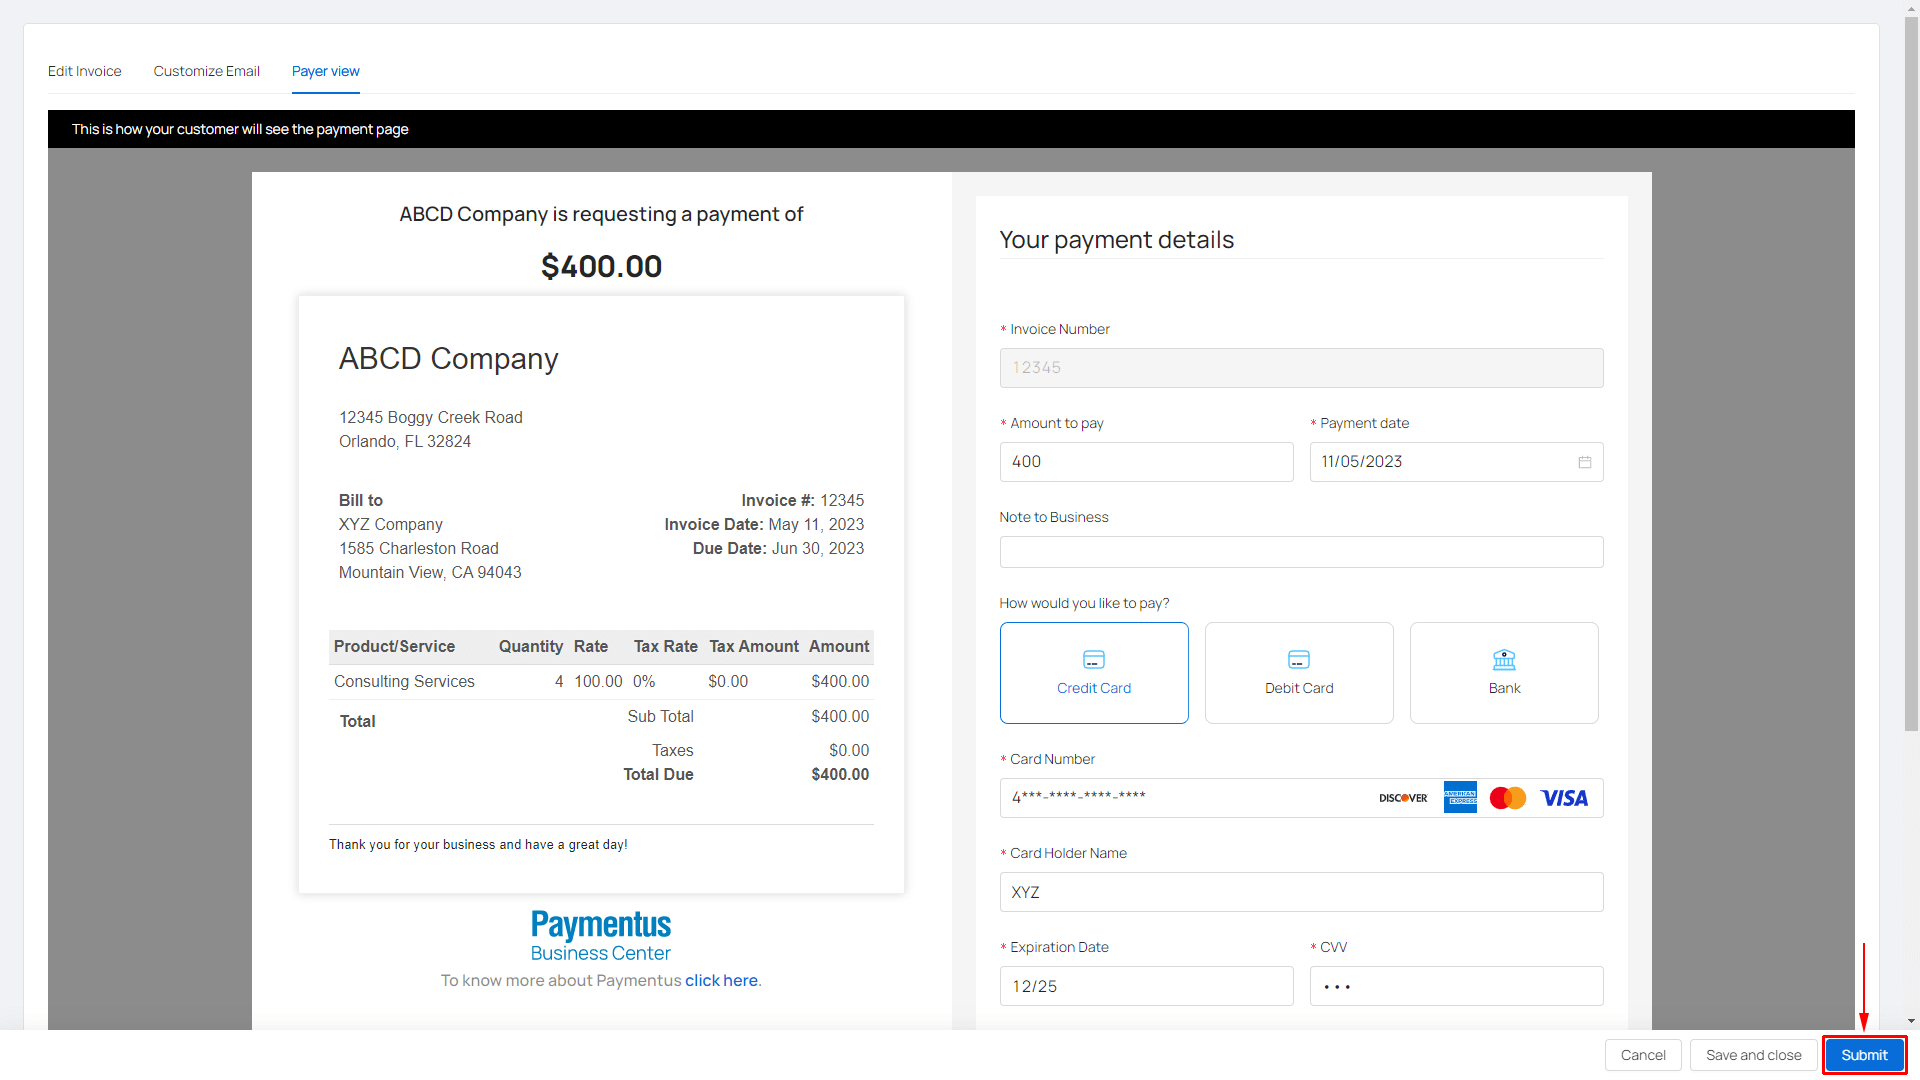Click the Visa logo
The height and width of the screenshot is (1080, 1920).
[1564, 798]
